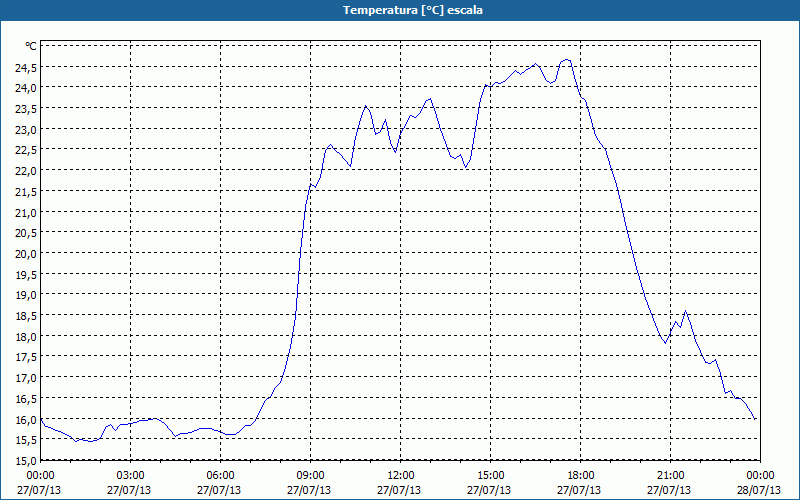Click the 22,0 y-axis value
This screenshot has width=800, height=500.
(x=26, y=171)
